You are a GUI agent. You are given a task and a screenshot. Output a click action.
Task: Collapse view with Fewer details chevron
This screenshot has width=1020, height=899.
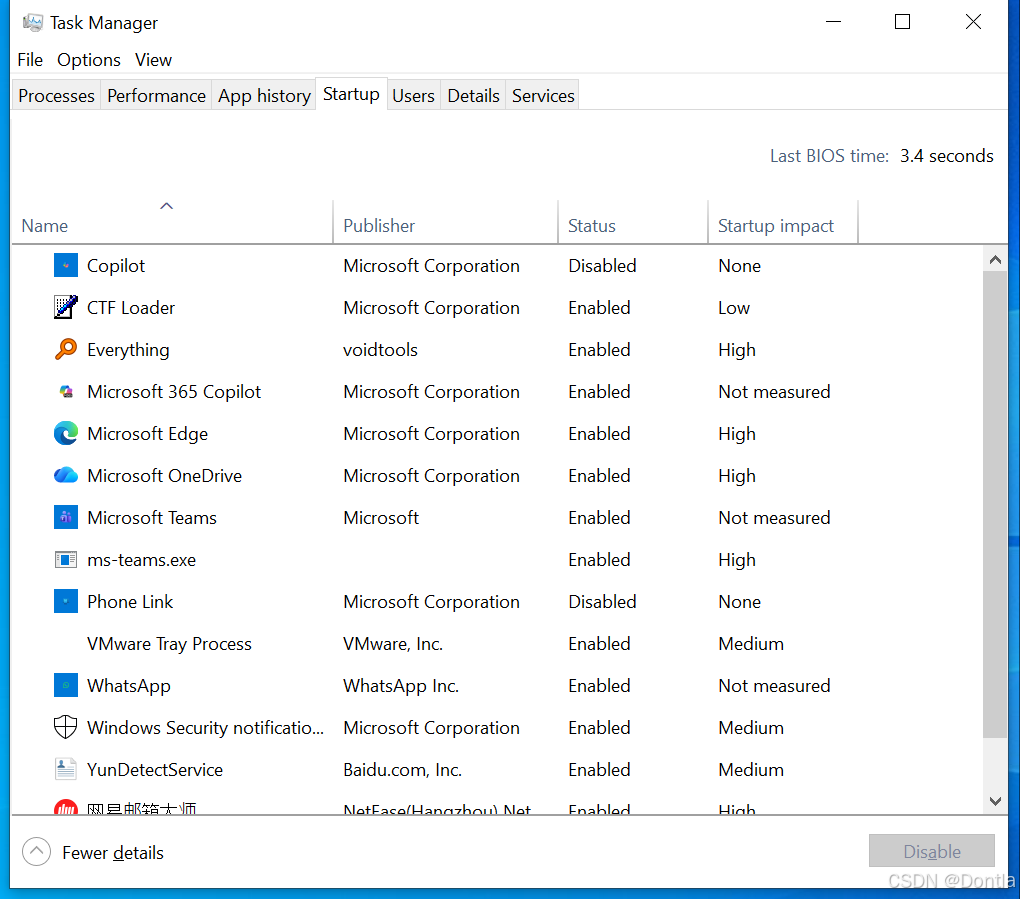coord(36,852)
